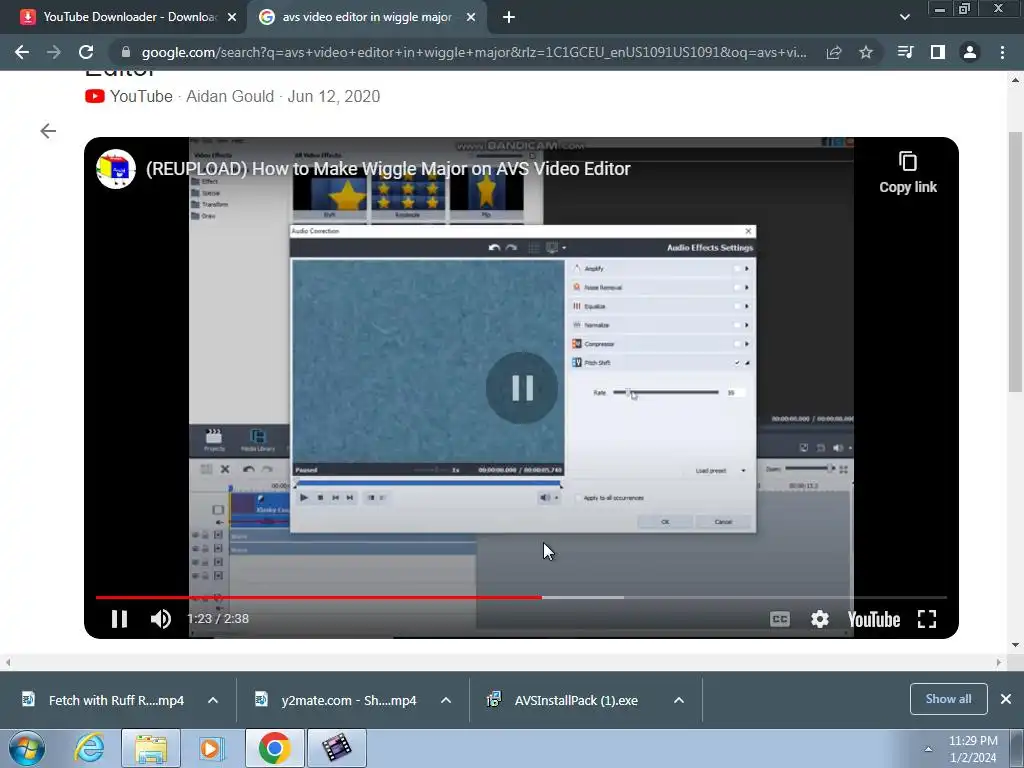Viewport: 1024px width, 768px height.
Task: Click the pause button in player controls
Action: pos(120,618)
